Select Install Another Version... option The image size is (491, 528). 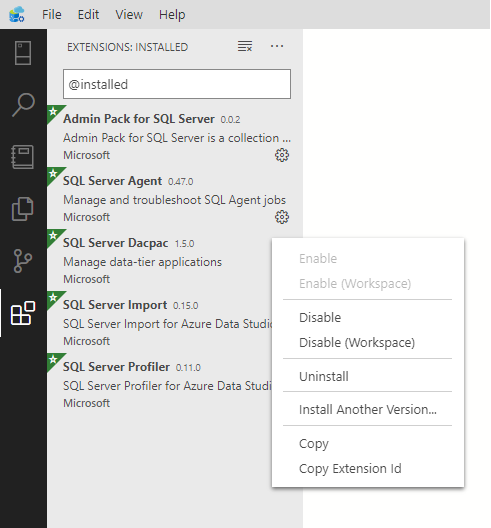tap(368, 409)
